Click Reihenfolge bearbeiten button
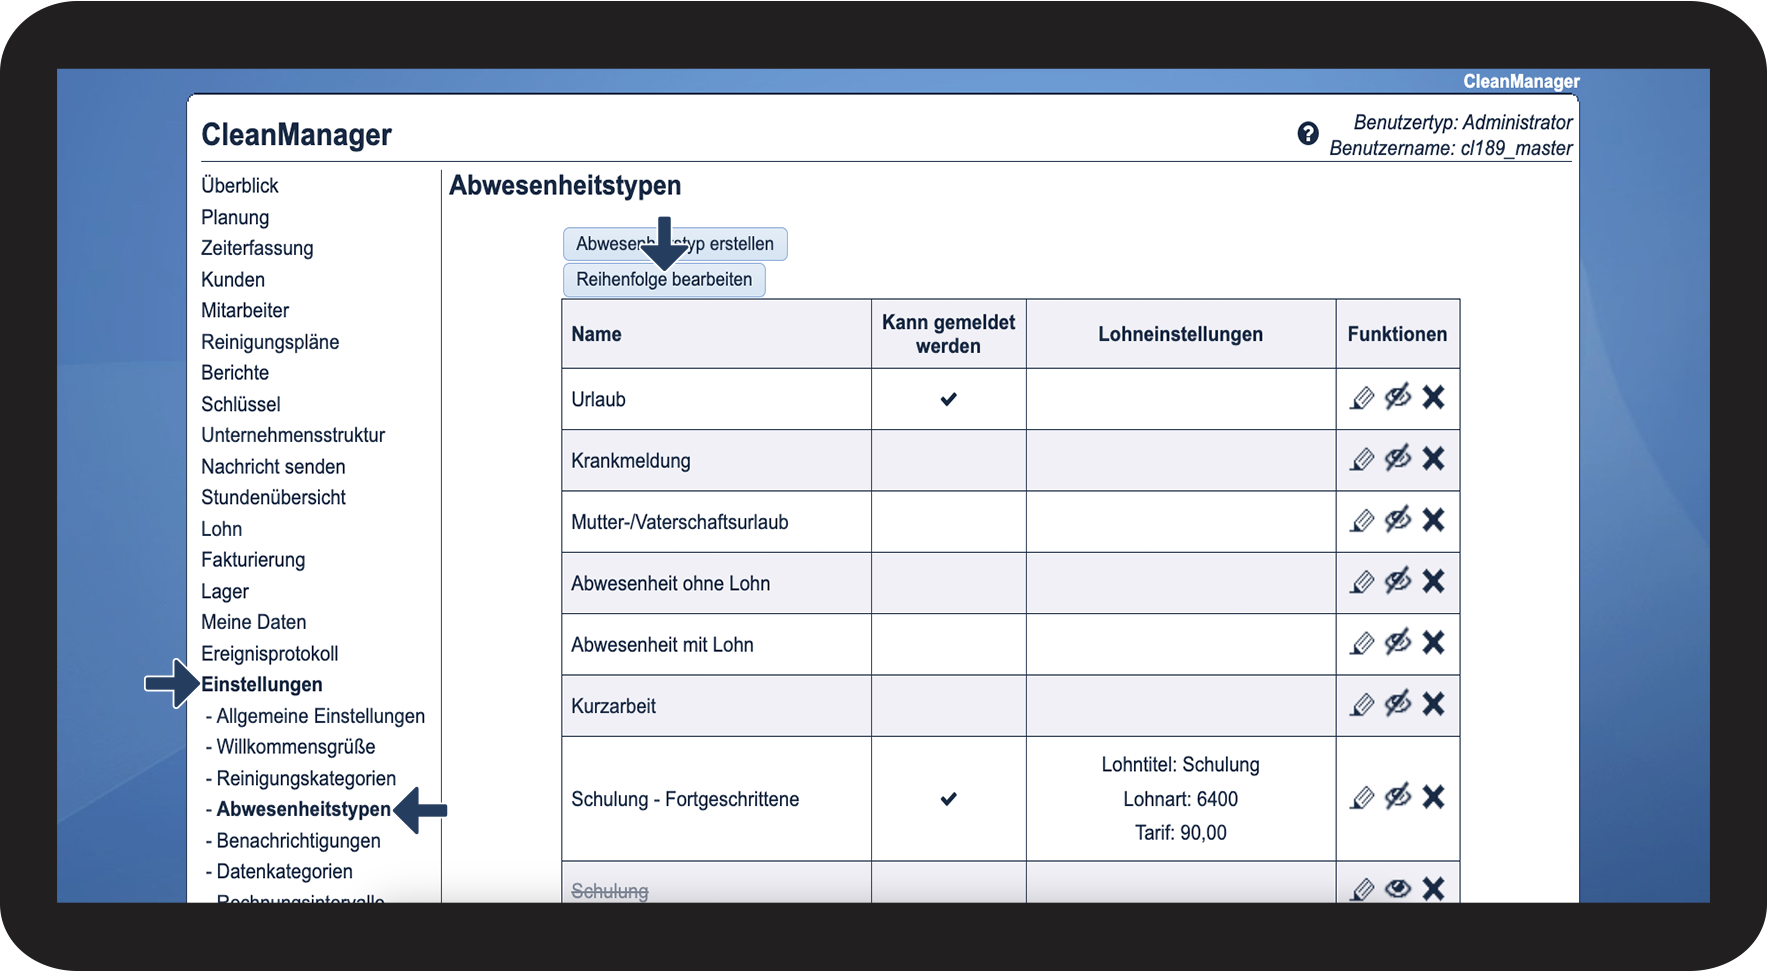Image resolution: width=1767 pixels, height=971 pixels. click(664, 280)
